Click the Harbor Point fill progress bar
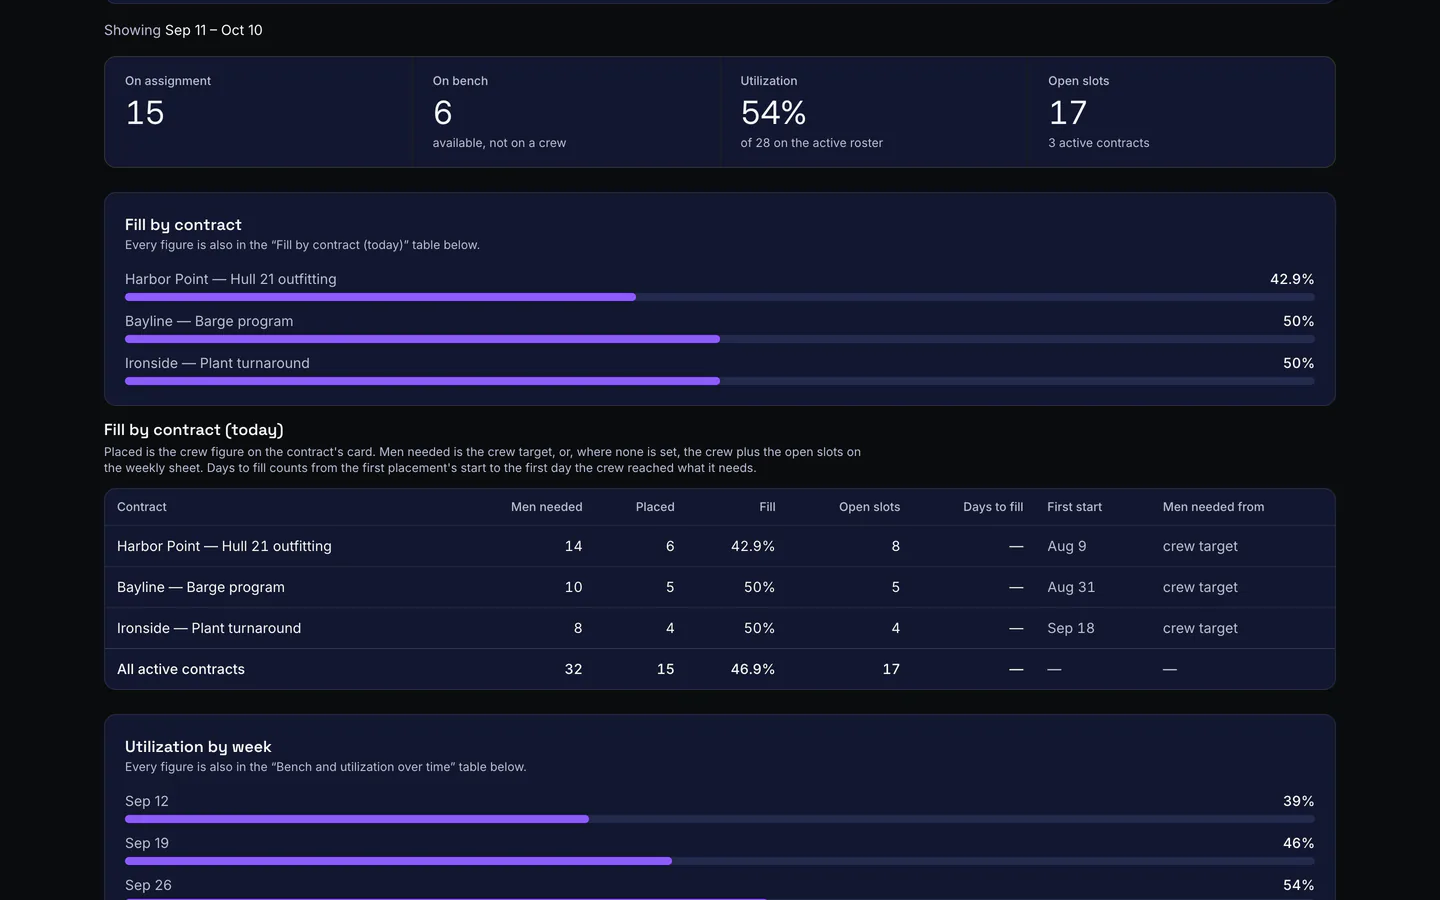This screenshot has height=900, width=1440. pyautogui.click(x=720, y=297)
